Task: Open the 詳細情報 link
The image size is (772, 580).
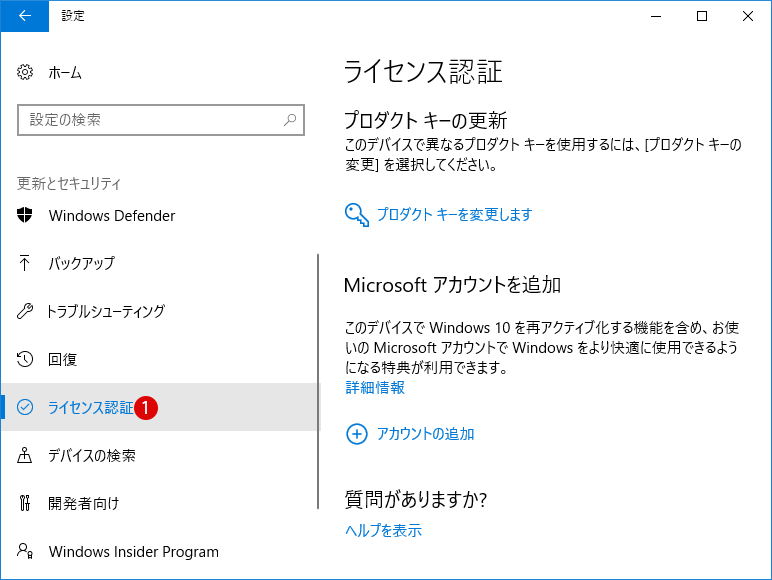Action: (375, 387)
